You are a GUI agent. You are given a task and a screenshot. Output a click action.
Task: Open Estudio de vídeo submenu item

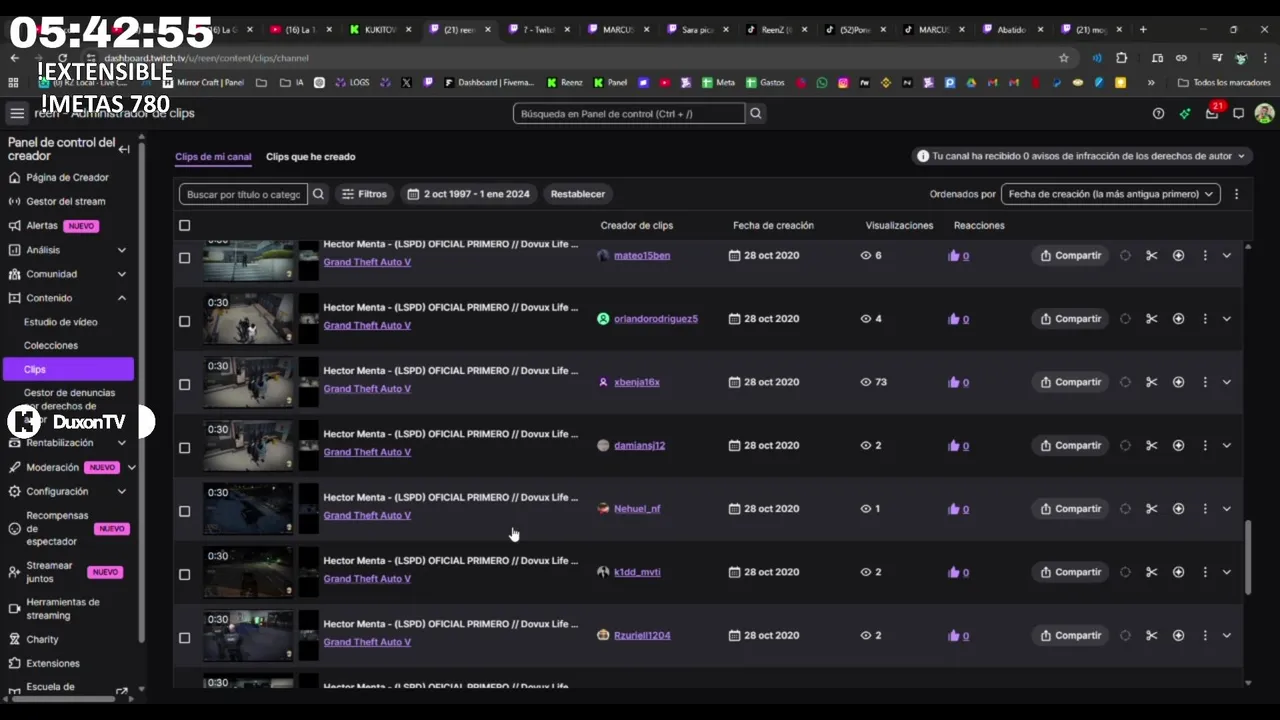[x=61, y=322]
